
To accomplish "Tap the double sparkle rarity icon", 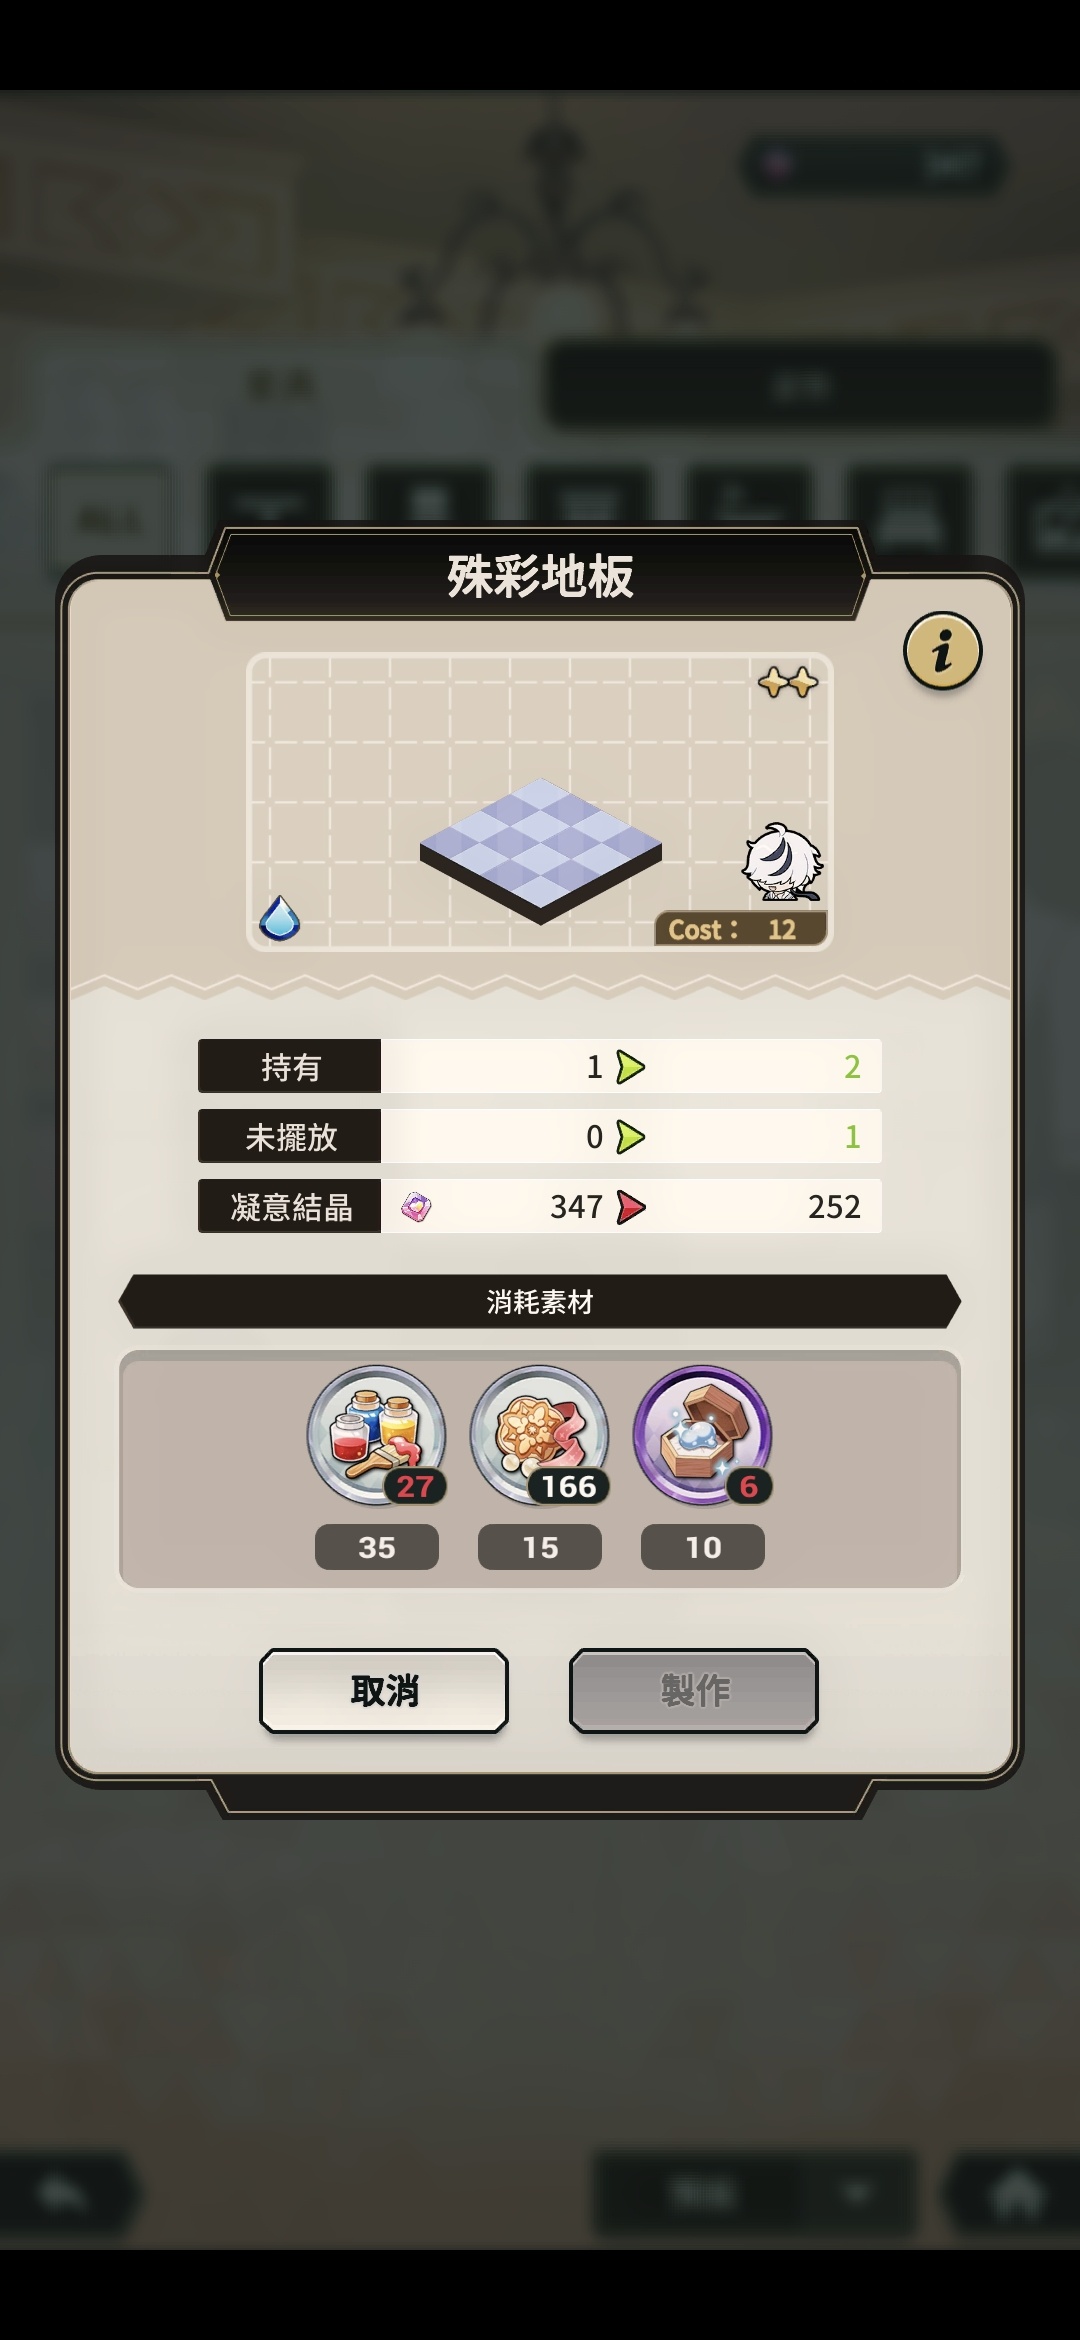I will 788,683.
